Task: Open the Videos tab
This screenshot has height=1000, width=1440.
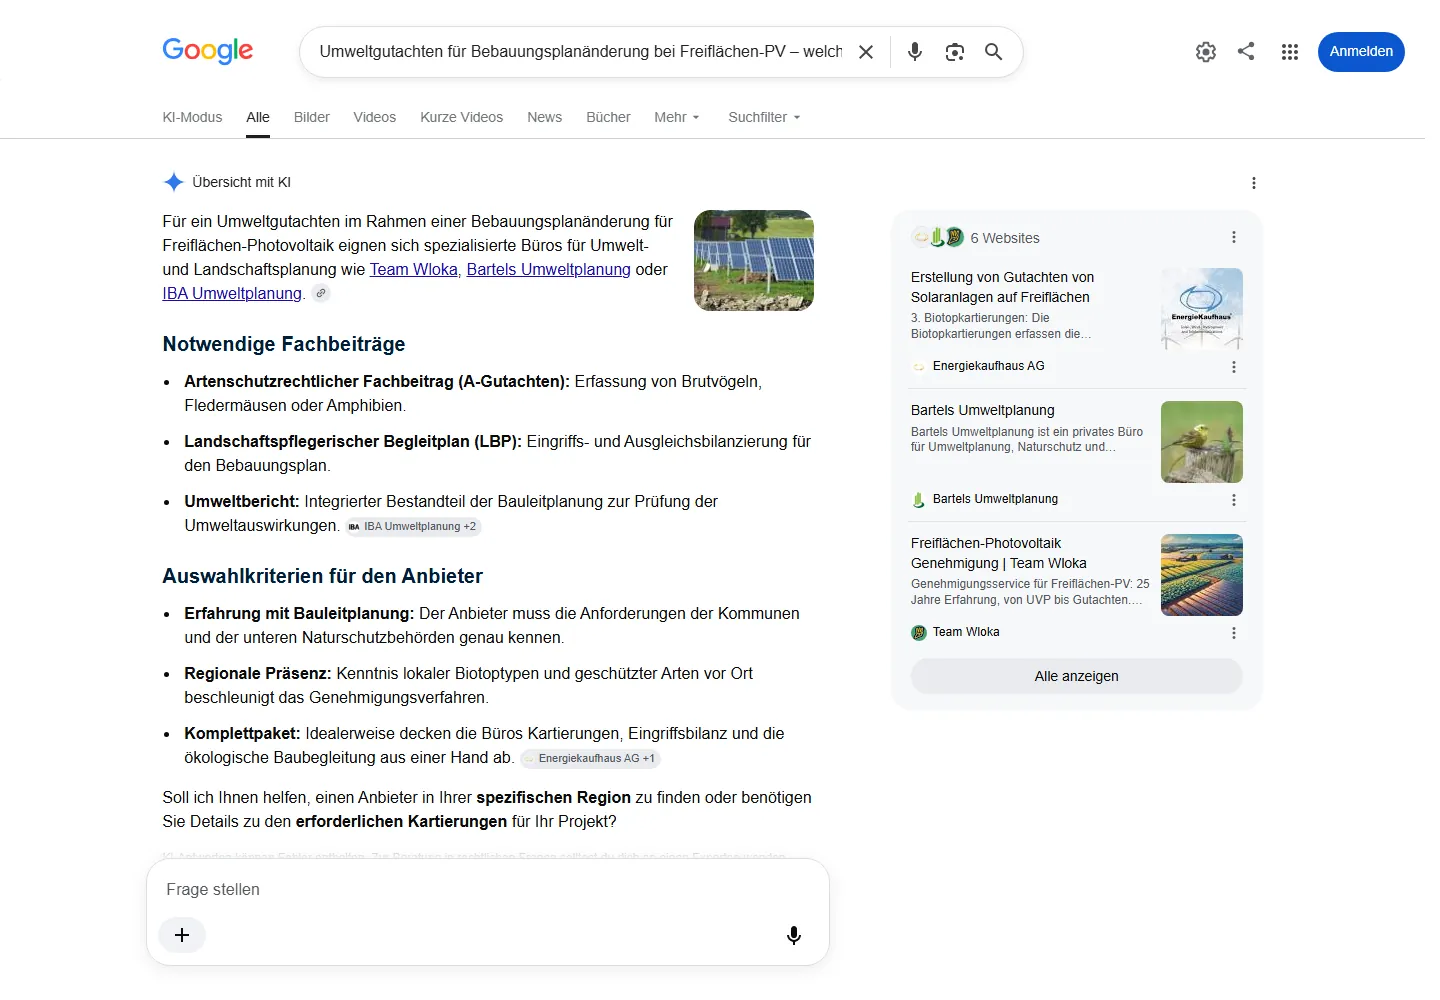Action: click(375, 117)
